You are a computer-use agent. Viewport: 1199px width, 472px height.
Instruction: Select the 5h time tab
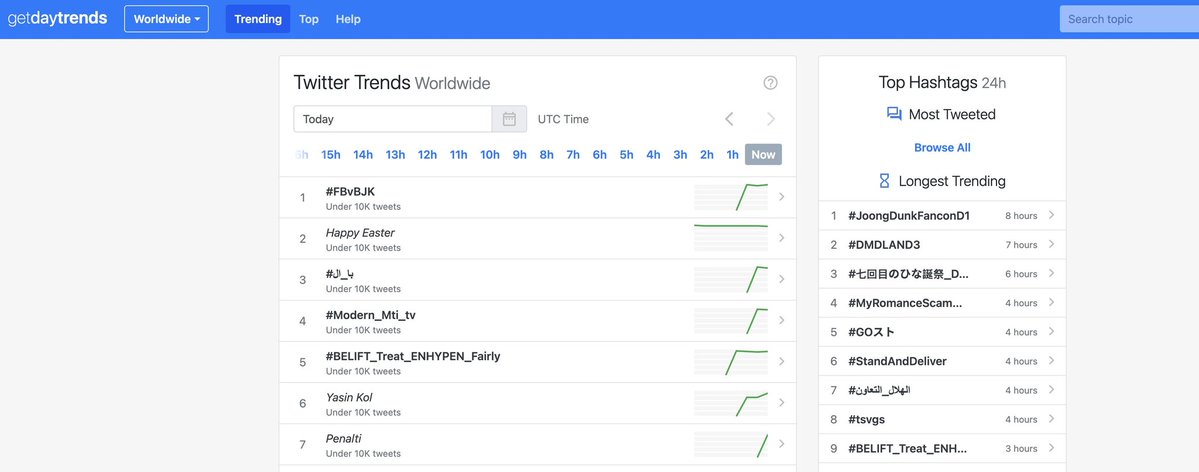(626, 155)
